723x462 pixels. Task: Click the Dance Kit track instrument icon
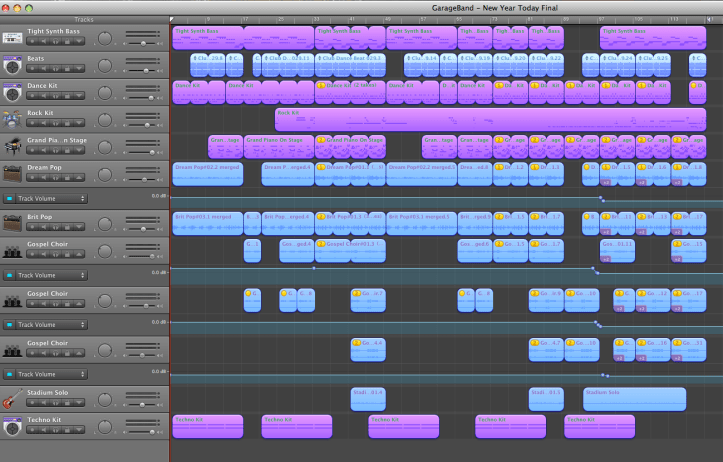click(x=12, y=92)
